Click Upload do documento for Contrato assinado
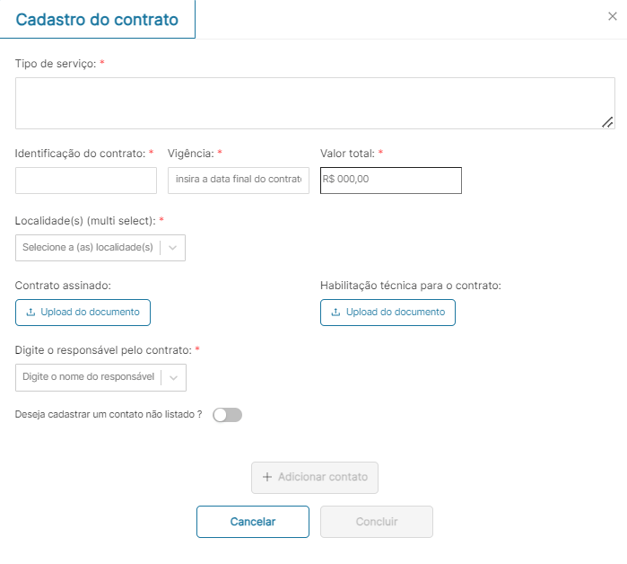 point(83,312)
